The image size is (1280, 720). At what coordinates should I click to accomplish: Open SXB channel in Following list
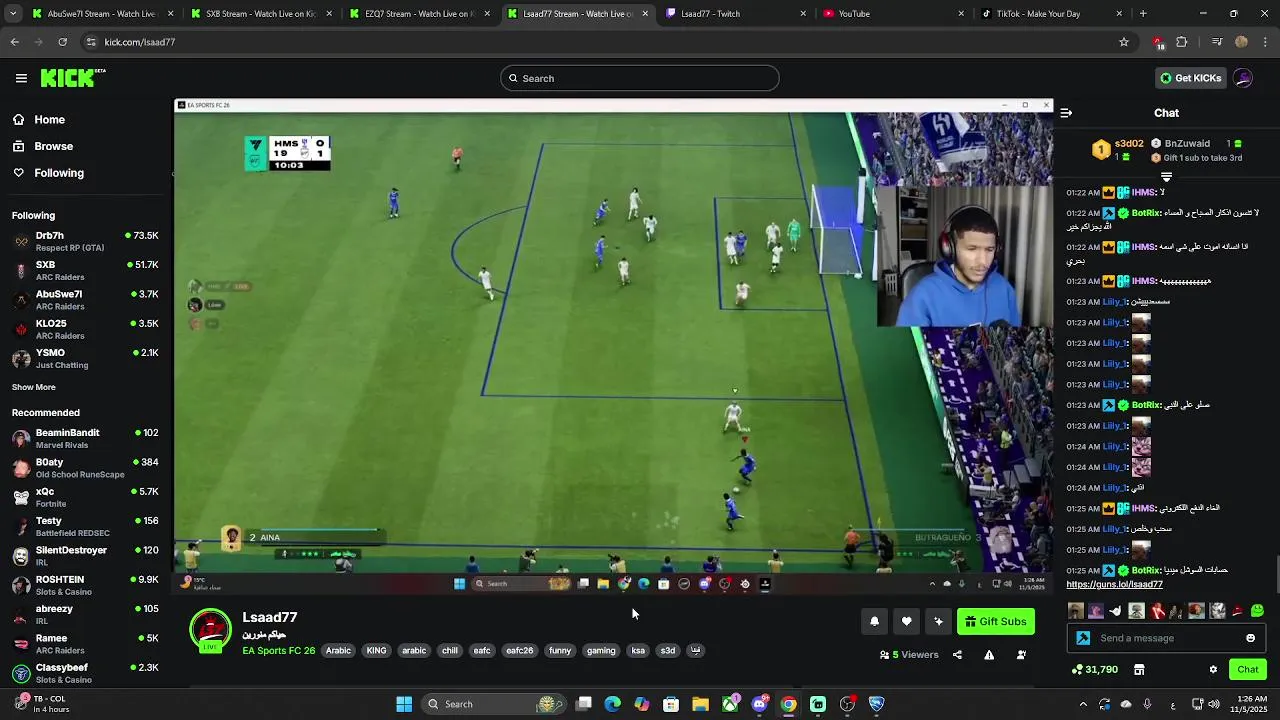coord(86,271)
